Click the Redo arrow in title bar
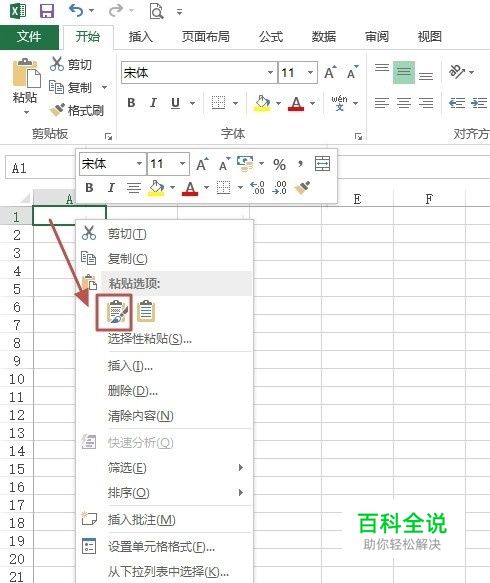Screen dimensions: 490x583 116,10
